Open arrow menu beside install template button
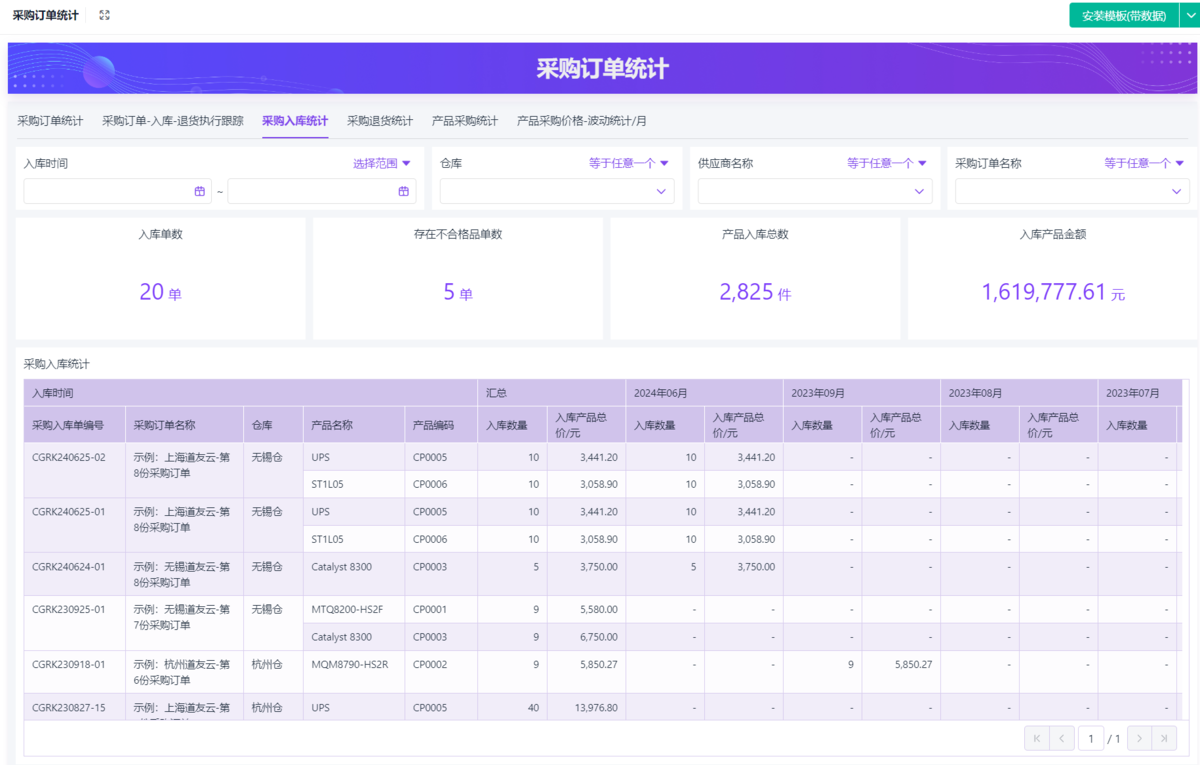Viewport: 1200px width, 765px height. (1188, 16)
